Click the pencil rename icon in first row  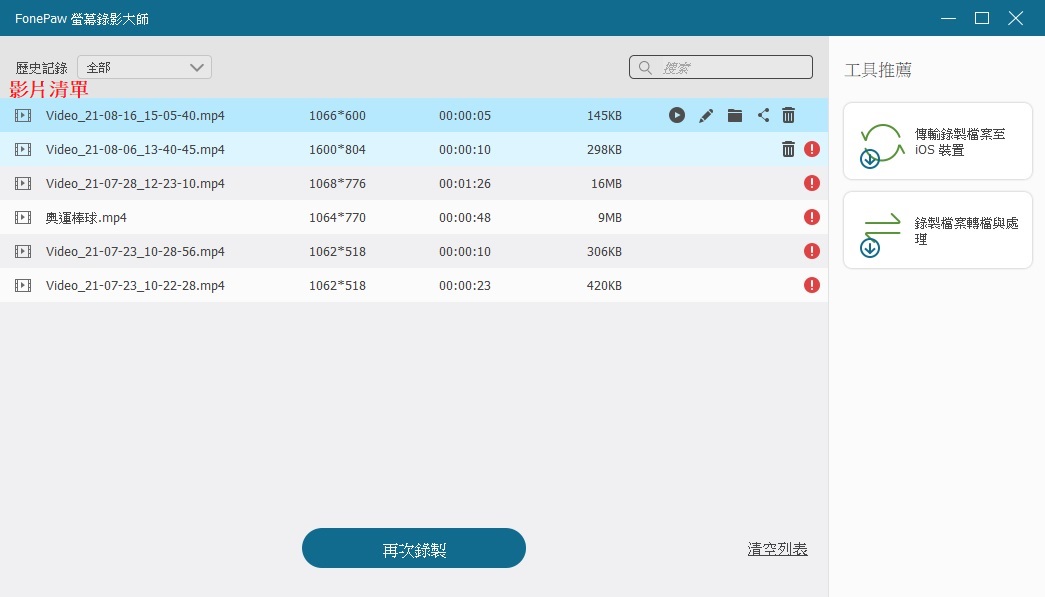click(x=706, y=116)
